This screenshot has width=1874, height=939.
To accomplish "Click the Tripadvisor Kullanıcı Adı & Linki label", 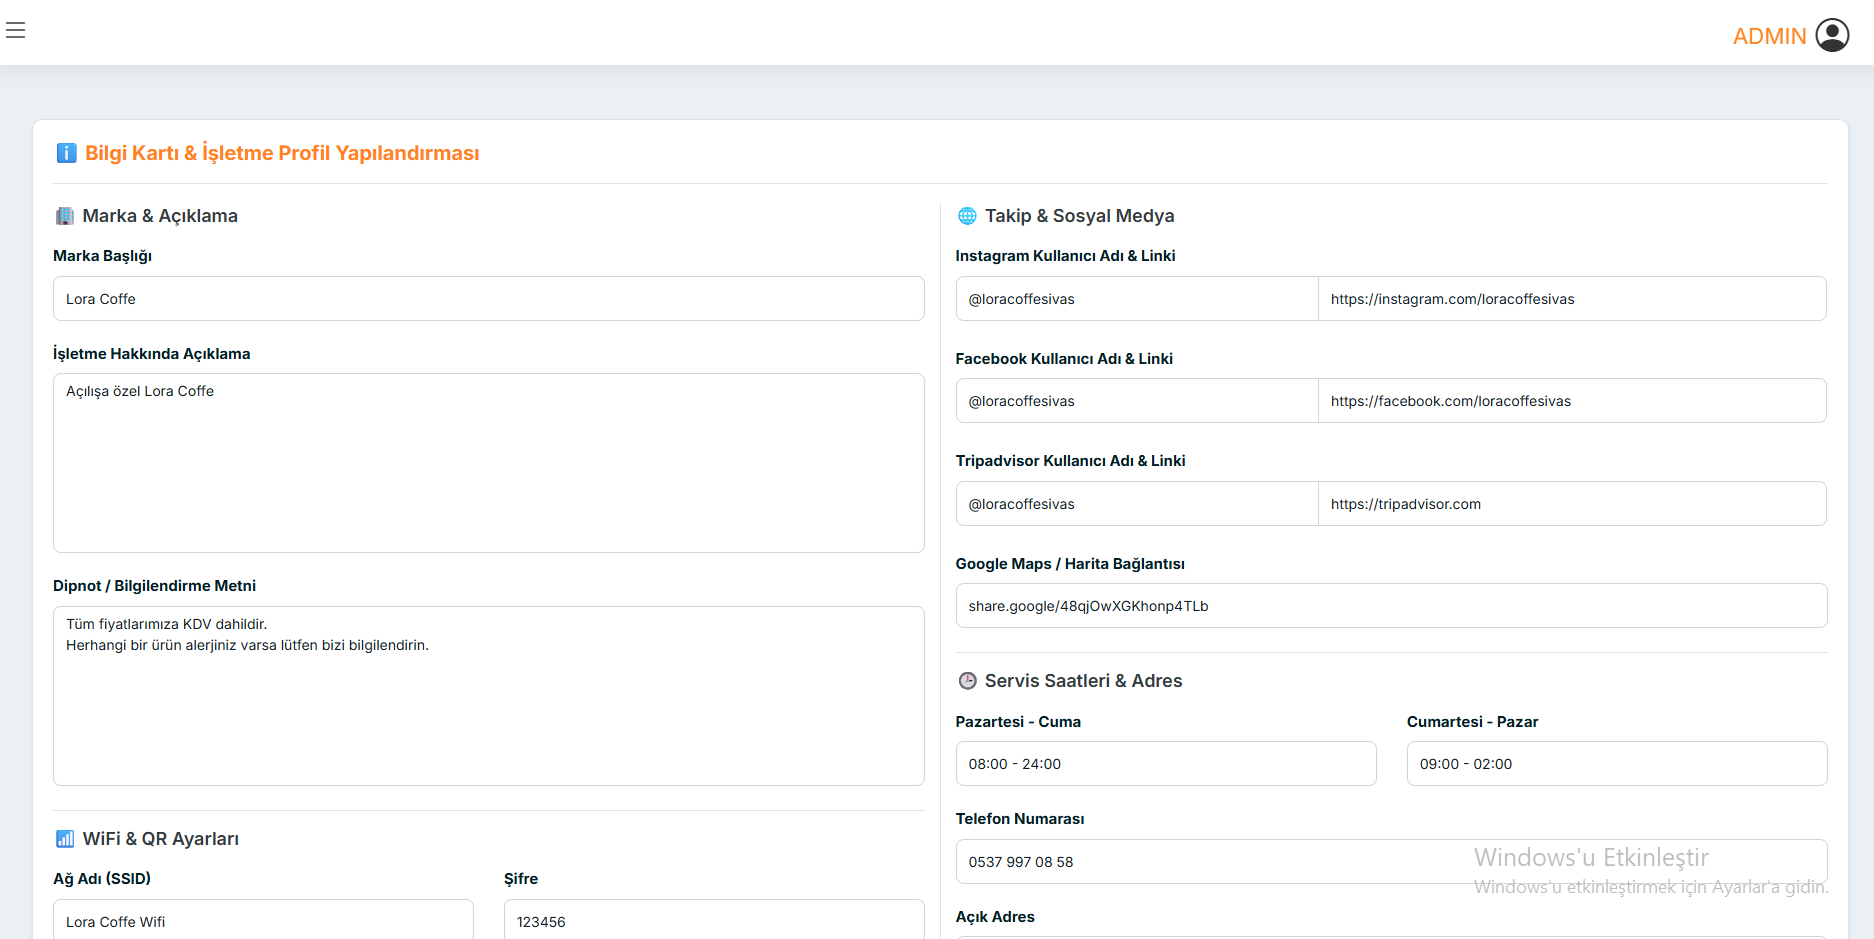I will [x=1070, y=461].
